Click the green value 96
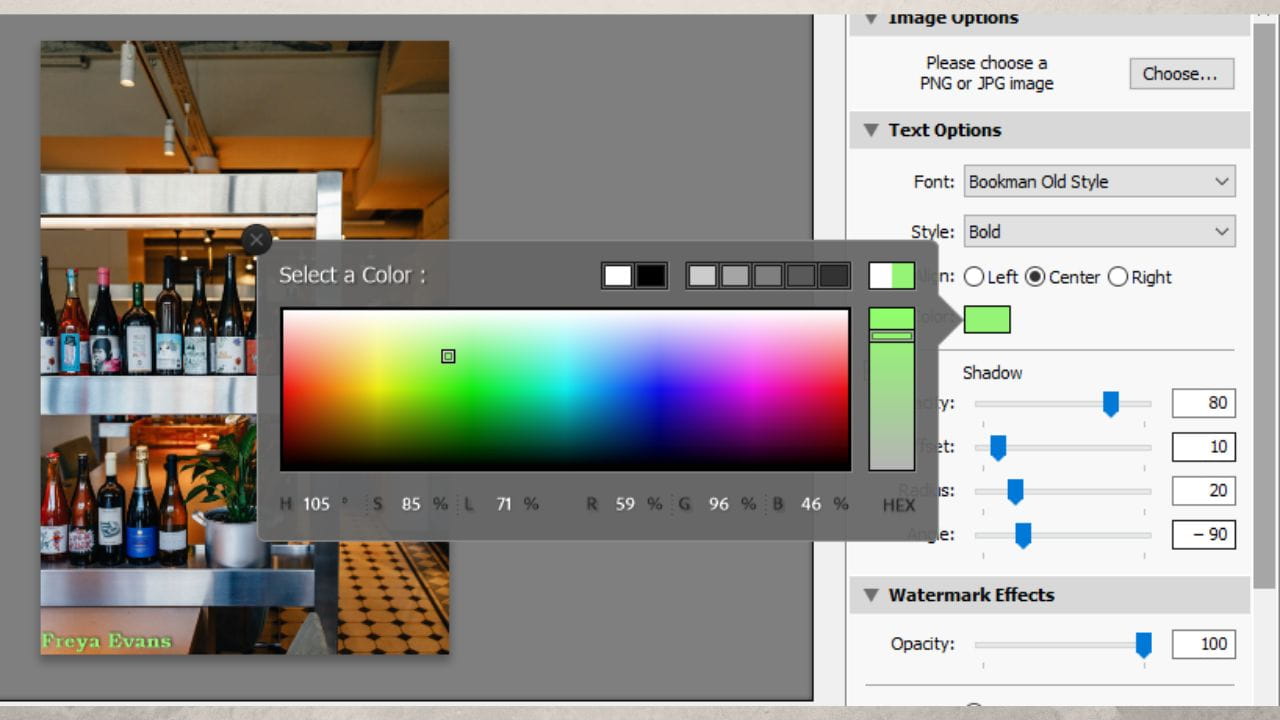 click(719, 504)
